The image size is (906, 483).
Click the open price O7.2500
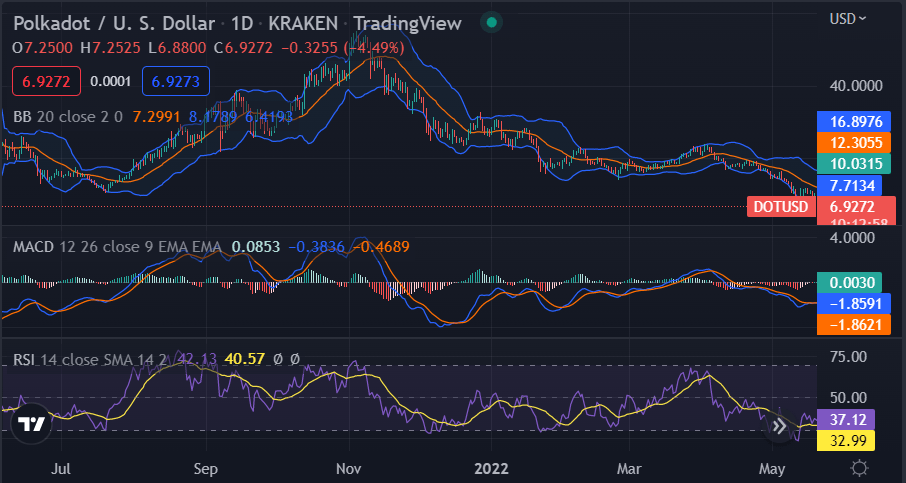[x=42, y=47]
